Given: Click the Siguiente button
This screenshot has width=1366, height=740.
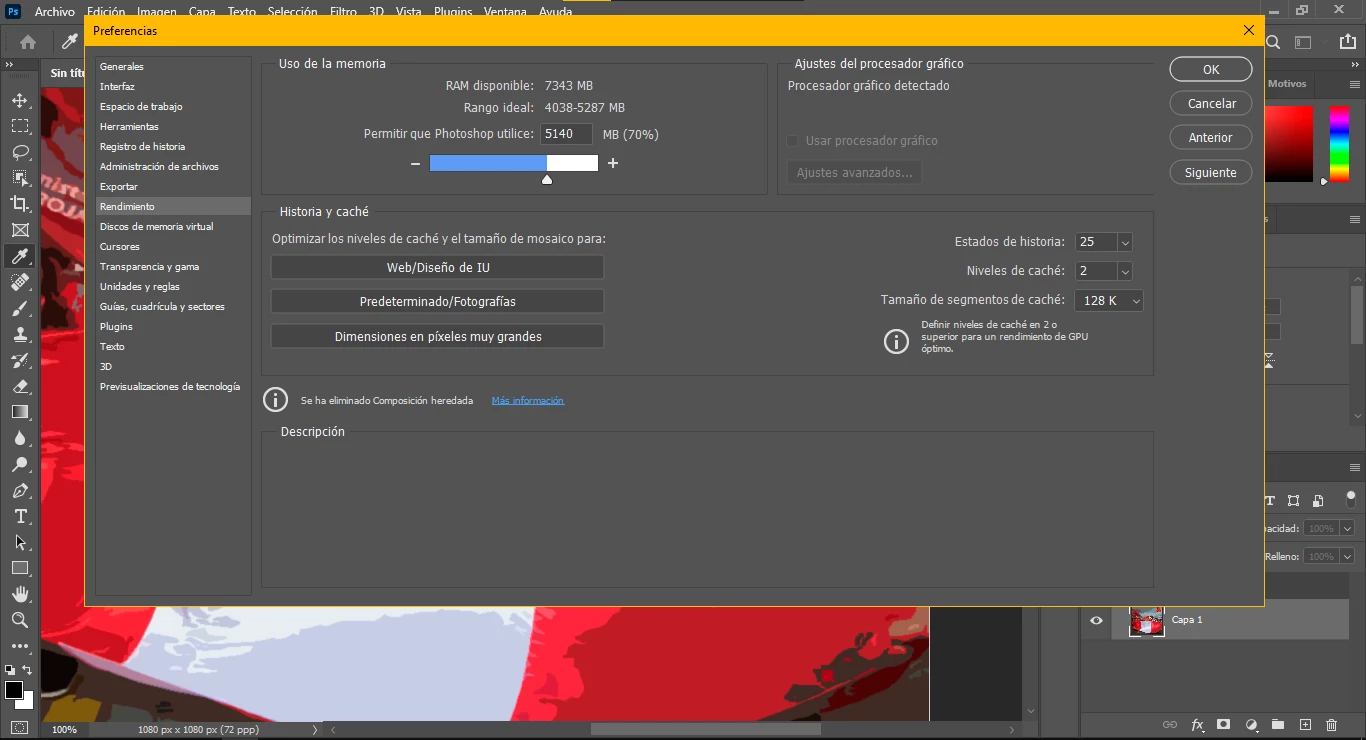Looking at the screenshot, I should coord(1211,172).
